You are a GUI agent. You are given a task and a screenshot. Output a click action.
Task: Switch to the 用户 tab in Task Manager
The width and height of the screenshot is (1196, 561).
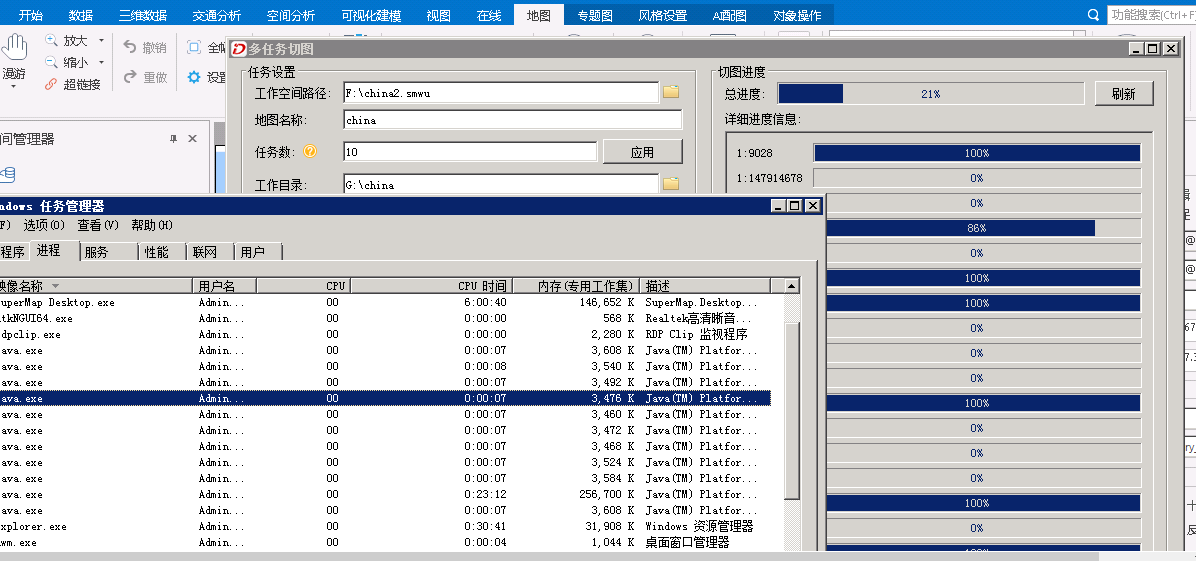click(x=258, y=252)
